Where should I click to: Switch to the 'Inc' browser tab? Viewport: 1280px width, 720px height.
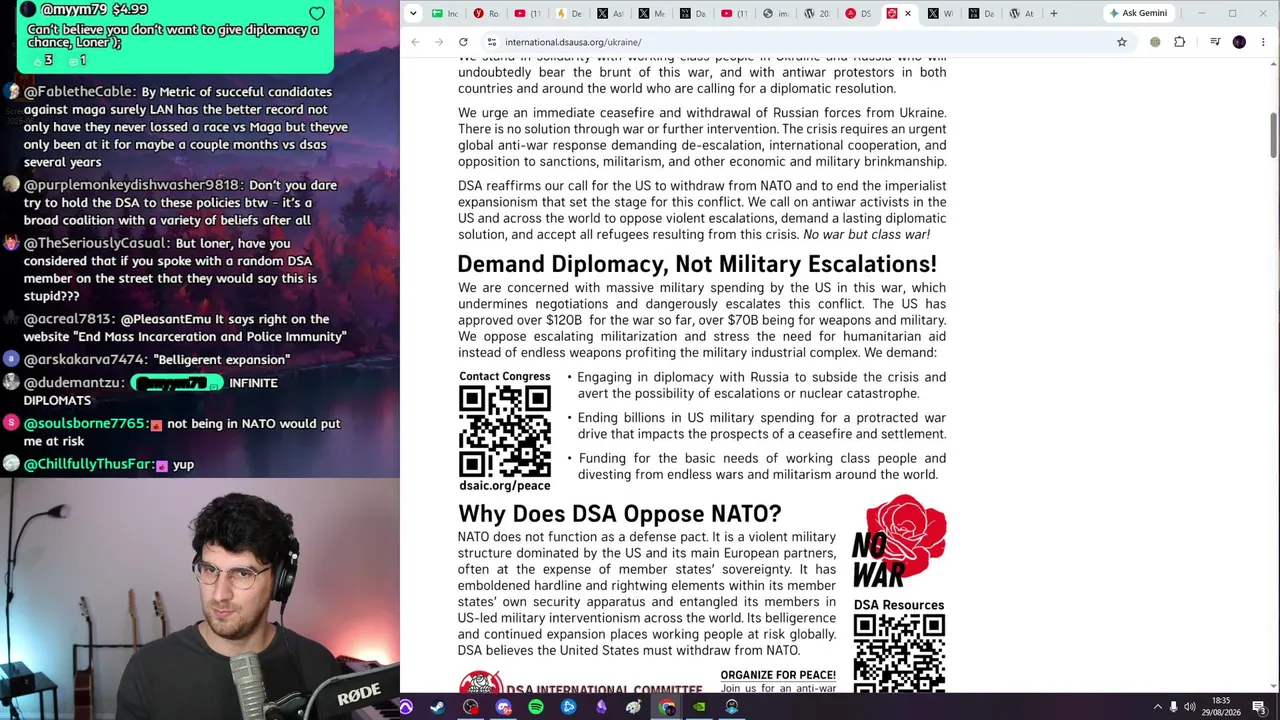click(446, 13)
